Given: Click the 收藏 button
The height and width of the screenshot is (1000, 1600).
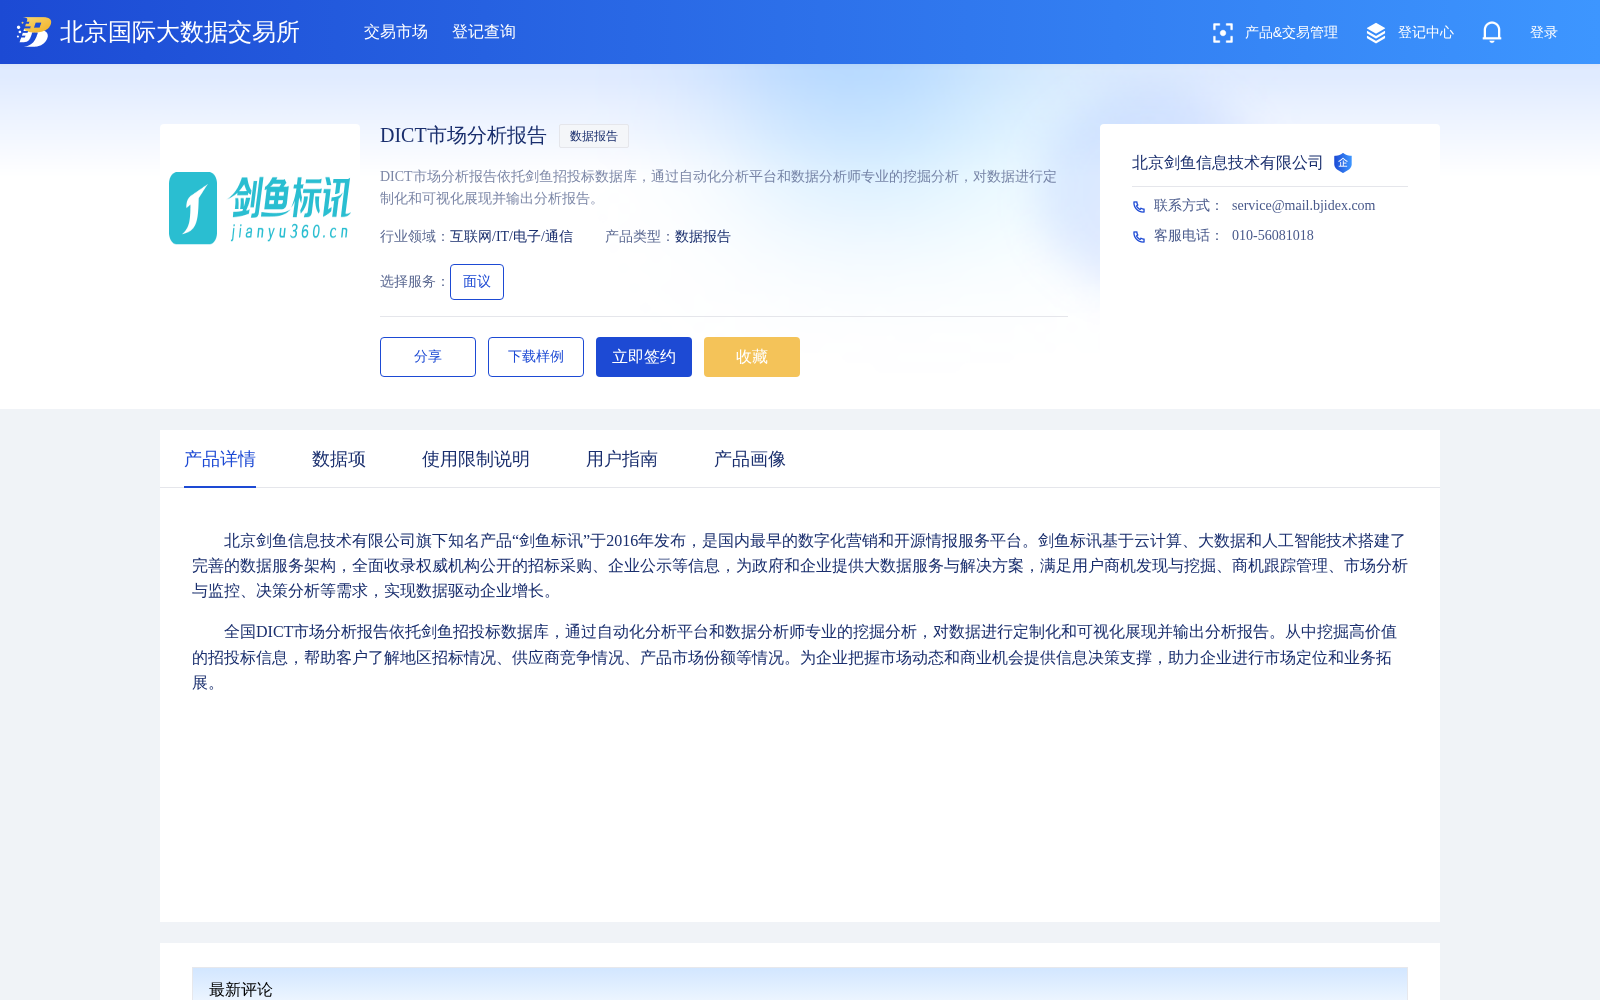Looking at the screenshot, I should click(x=752, y=357).
